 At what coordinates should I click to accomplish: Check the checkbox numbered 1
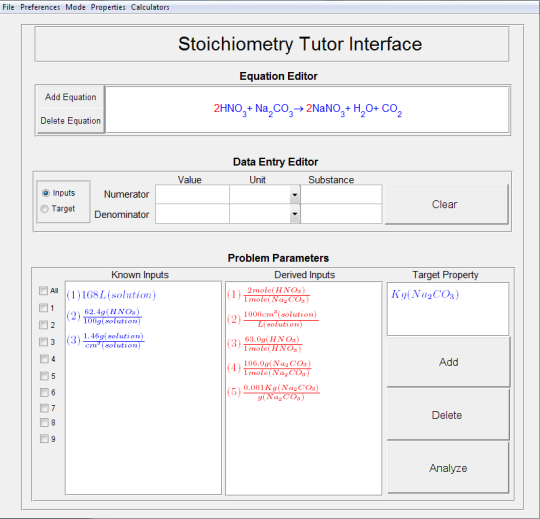click(x=43, y=308)
